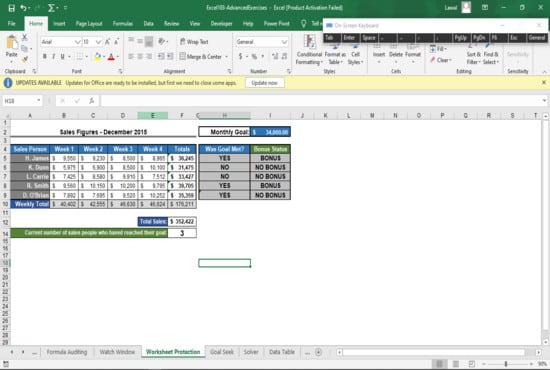Top align cell contents
The width and height of the screenshot is (550, 370).
pos(131,41)
